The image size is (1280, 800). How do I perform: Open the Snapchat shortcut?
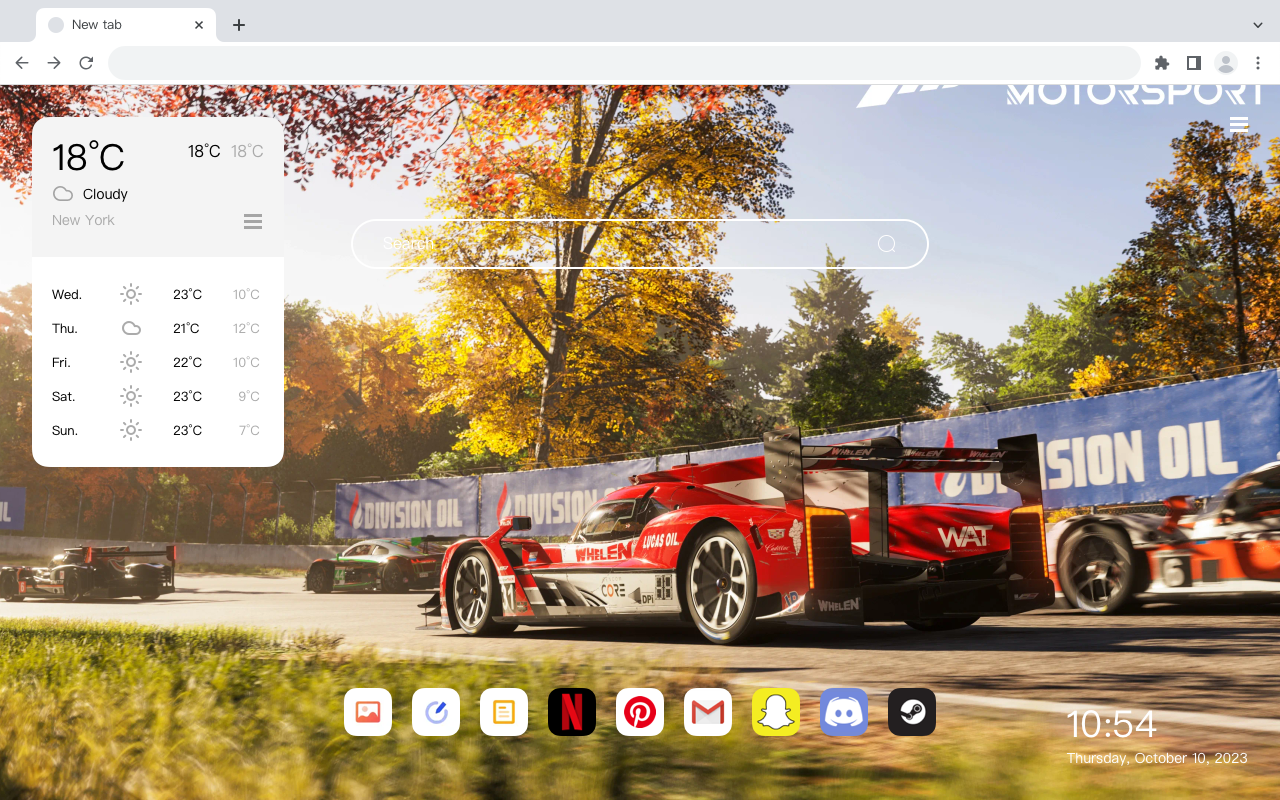[776, 712]
